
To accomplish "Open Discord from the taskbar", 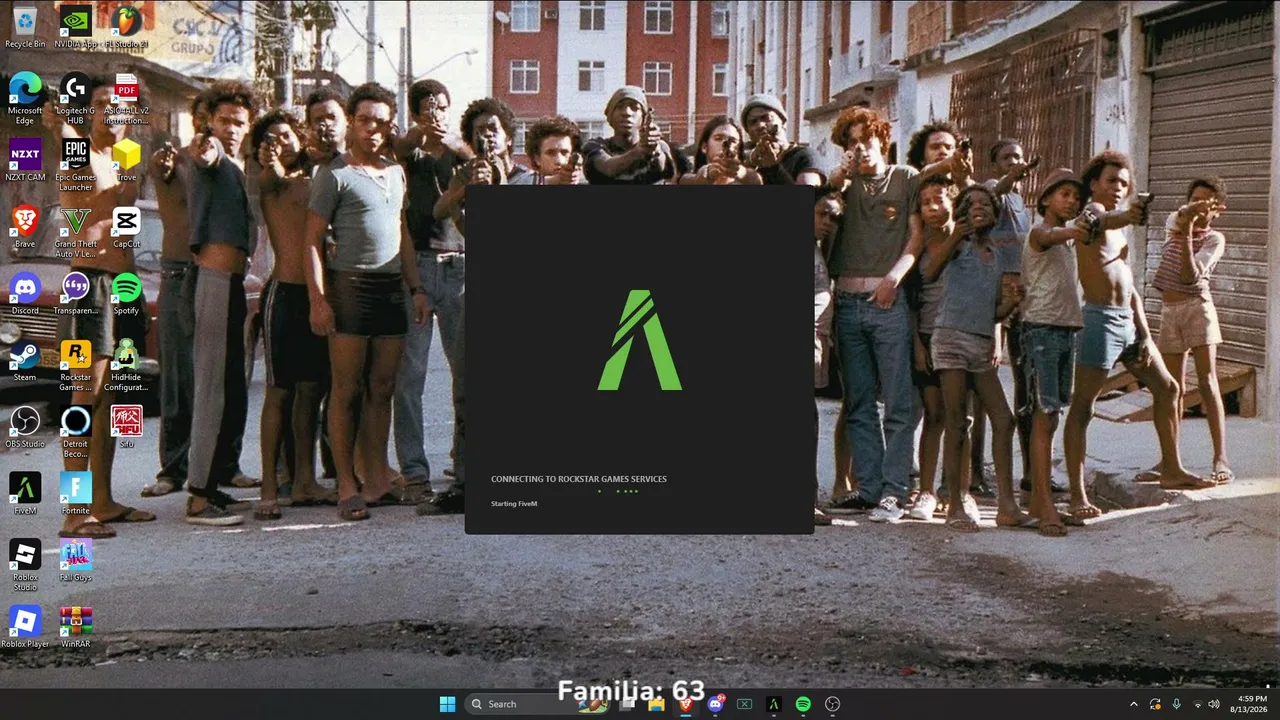I will pyautogui.click(x=715, y=704).
